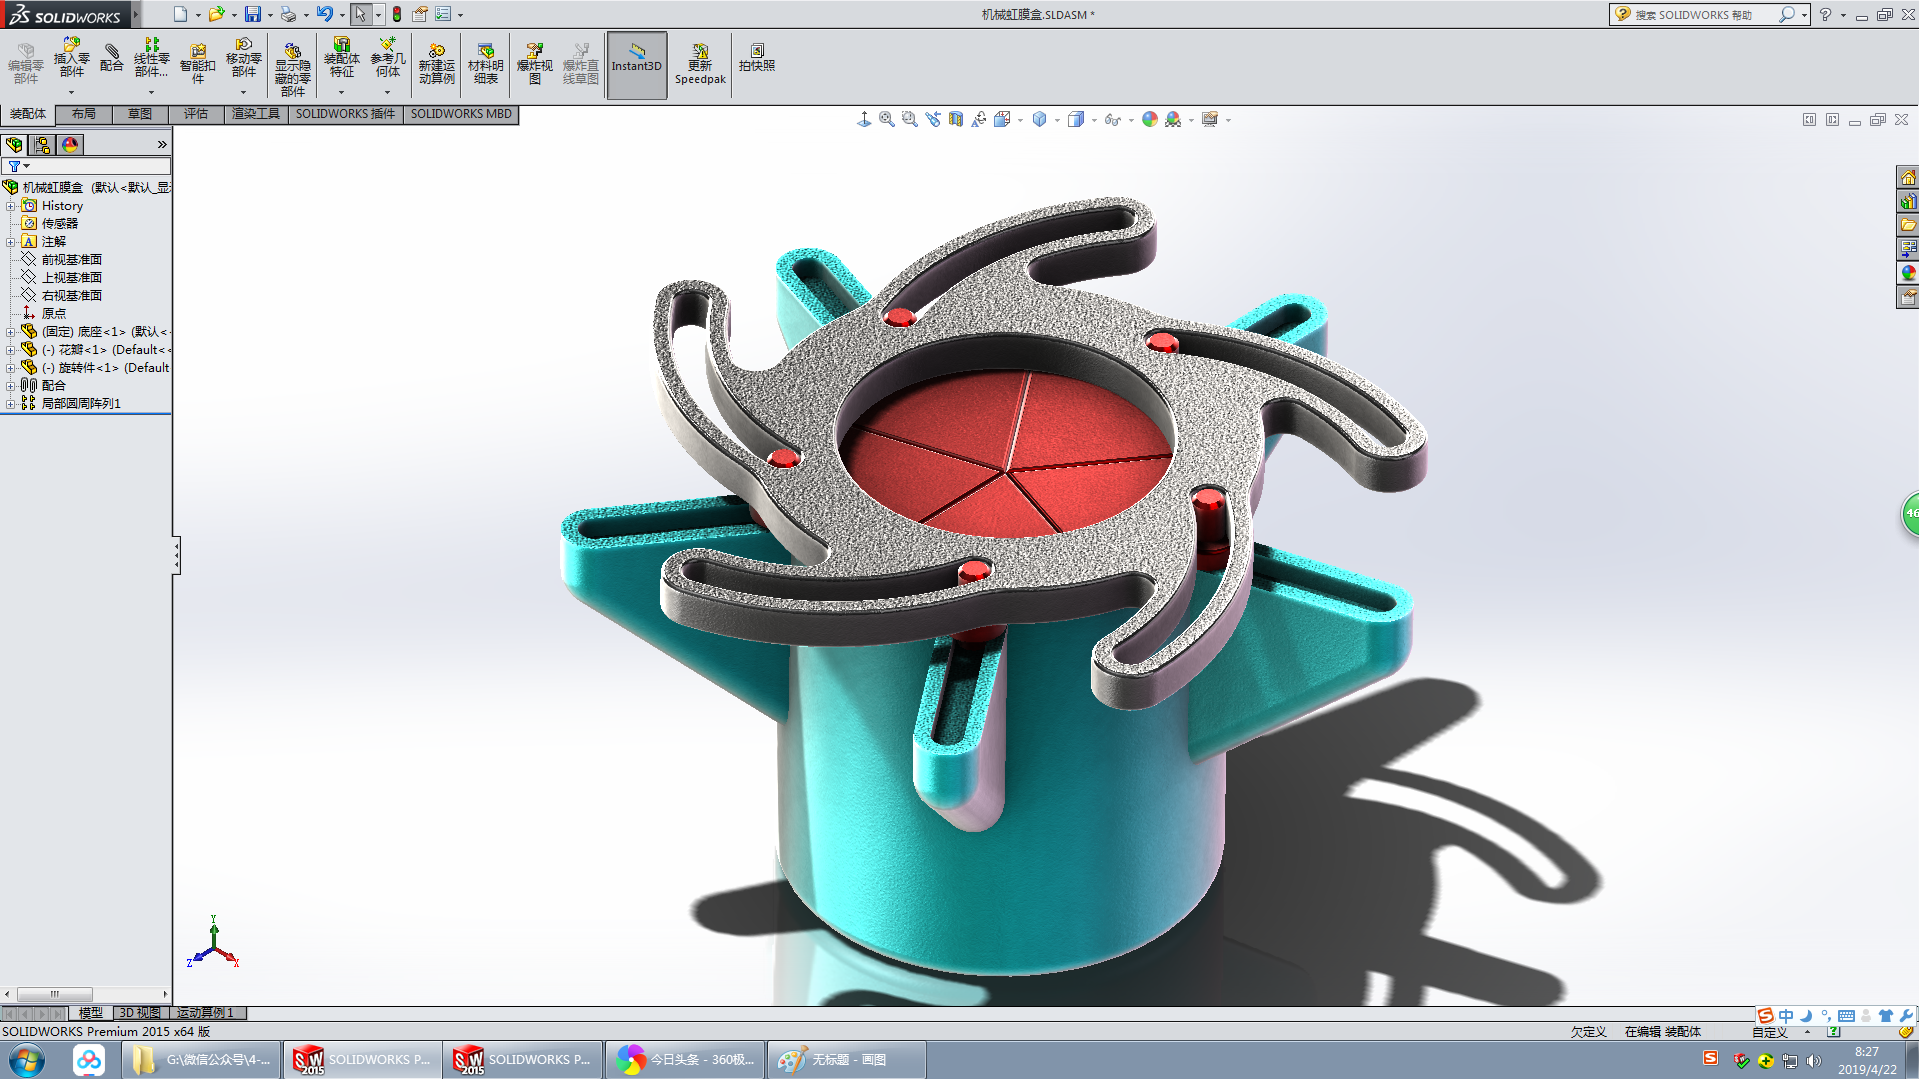Open the 材料明细表 (Bill of Materials) tool
Screen dimensions: 1919x1079
(x=485, y=63)
